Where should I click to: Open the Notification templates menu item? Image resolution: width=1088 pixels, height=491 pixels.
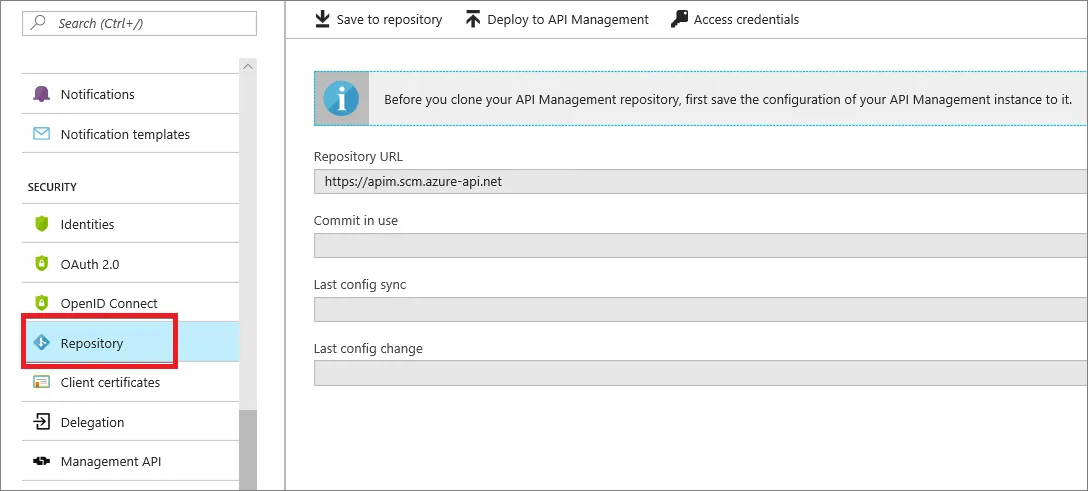(125, 134)
